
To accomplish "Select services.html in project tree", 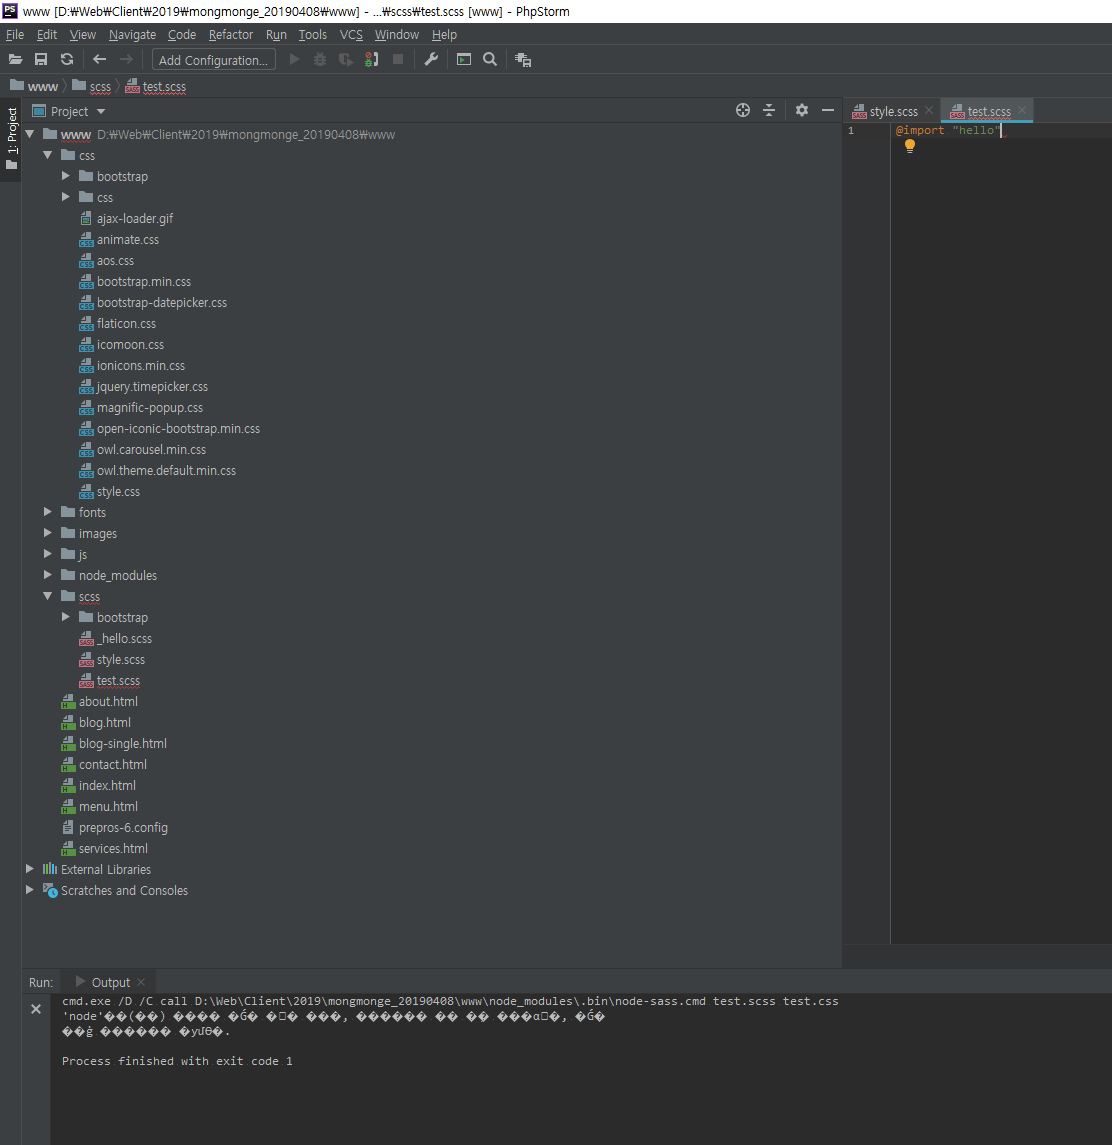I will (x=113, y=849).
